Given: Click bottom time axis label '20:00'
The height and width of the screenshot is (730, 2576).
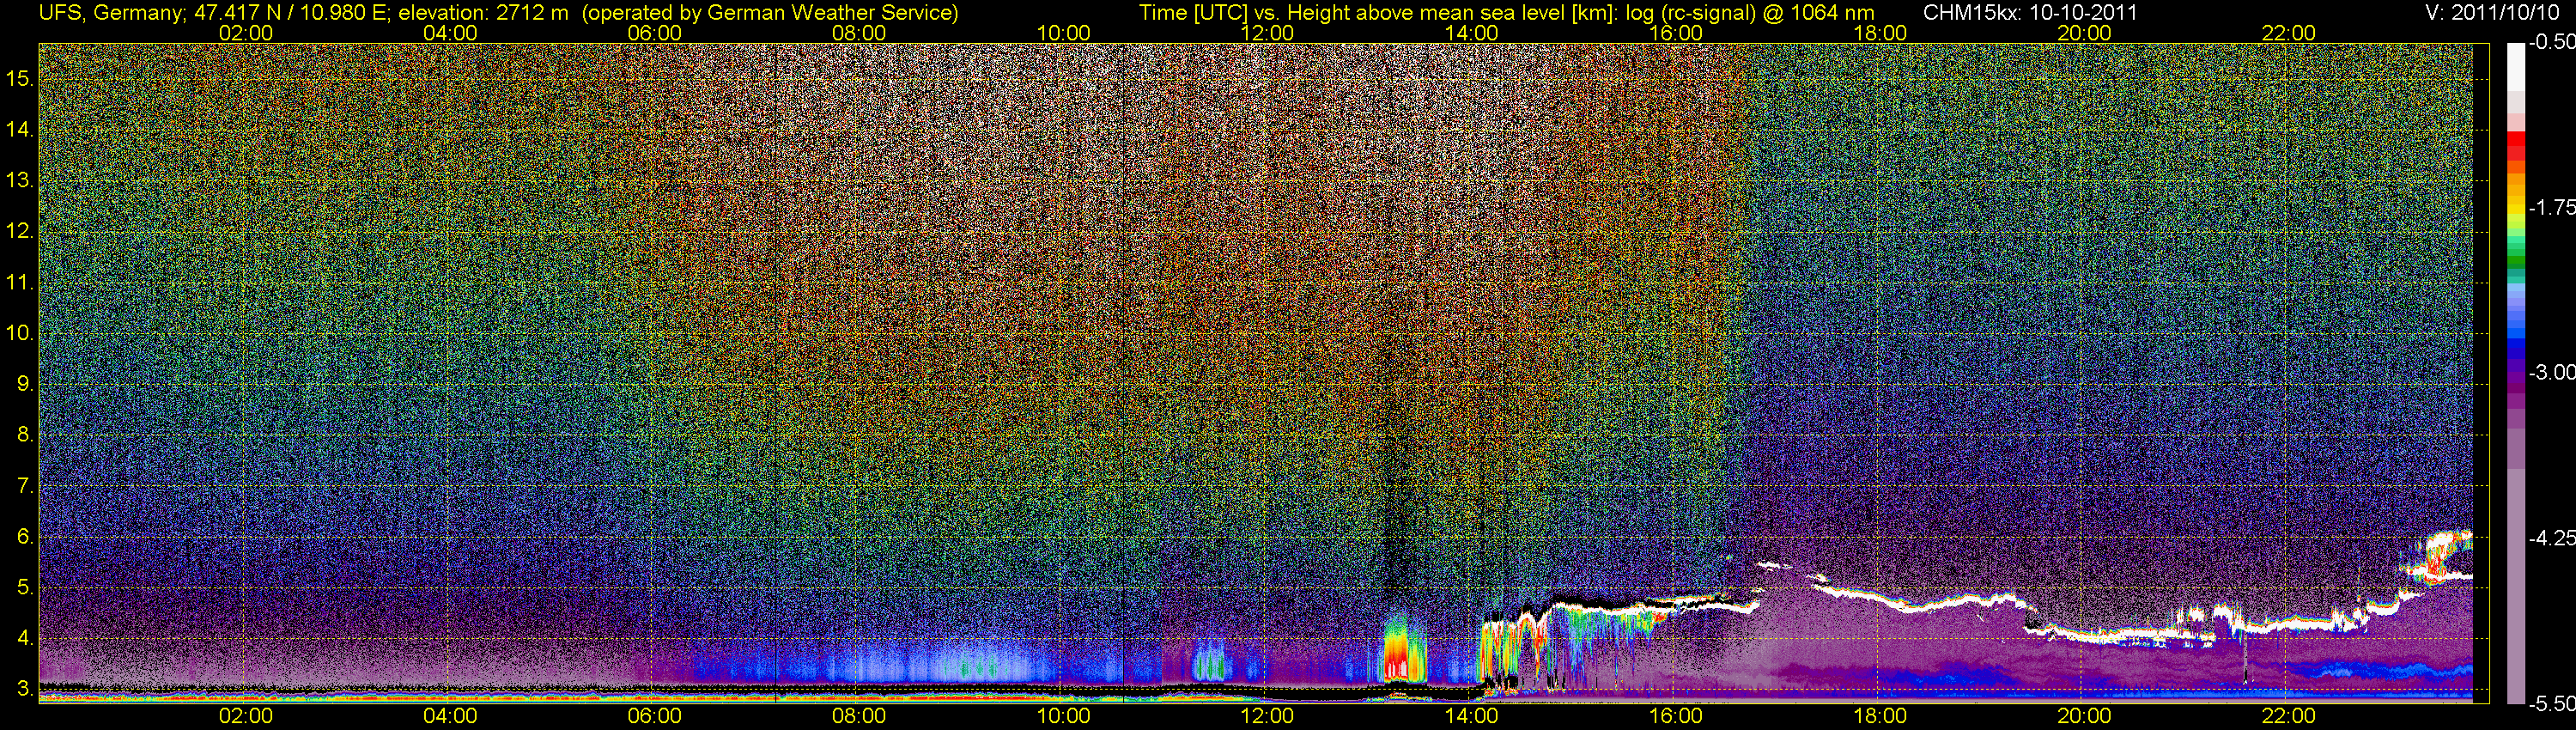Looking at the screenshot, I should click(2084, 716).
